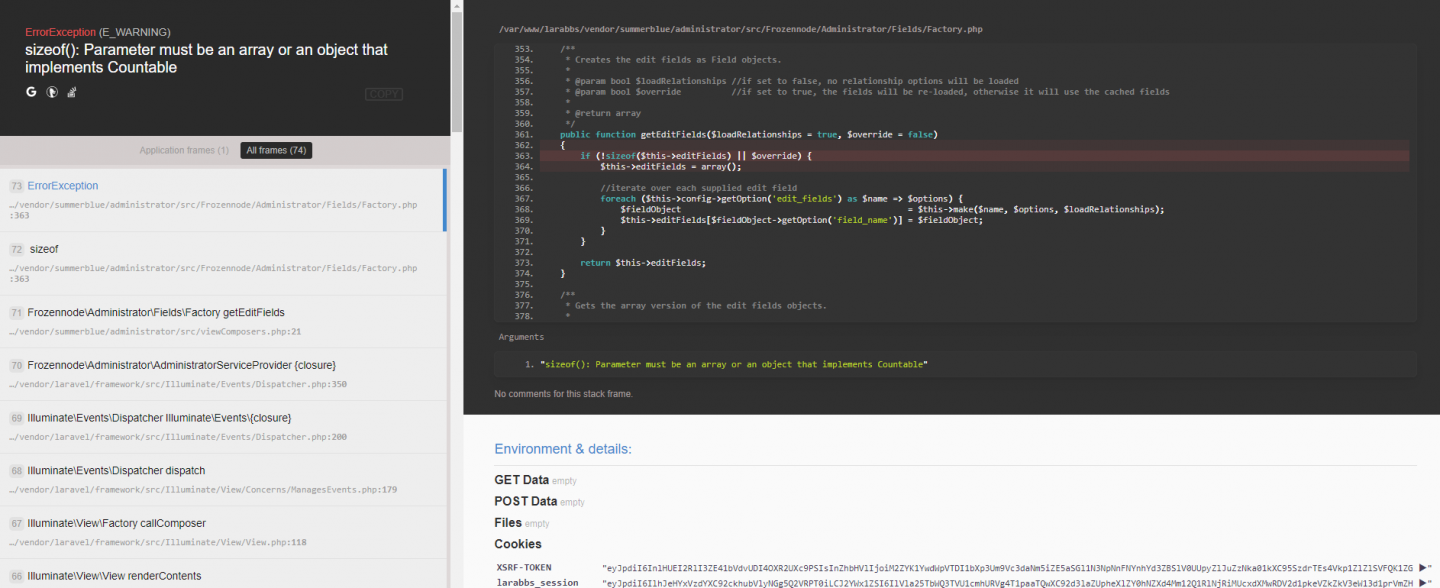Search the error on DuckDuckGo

(x=52, y=92)
